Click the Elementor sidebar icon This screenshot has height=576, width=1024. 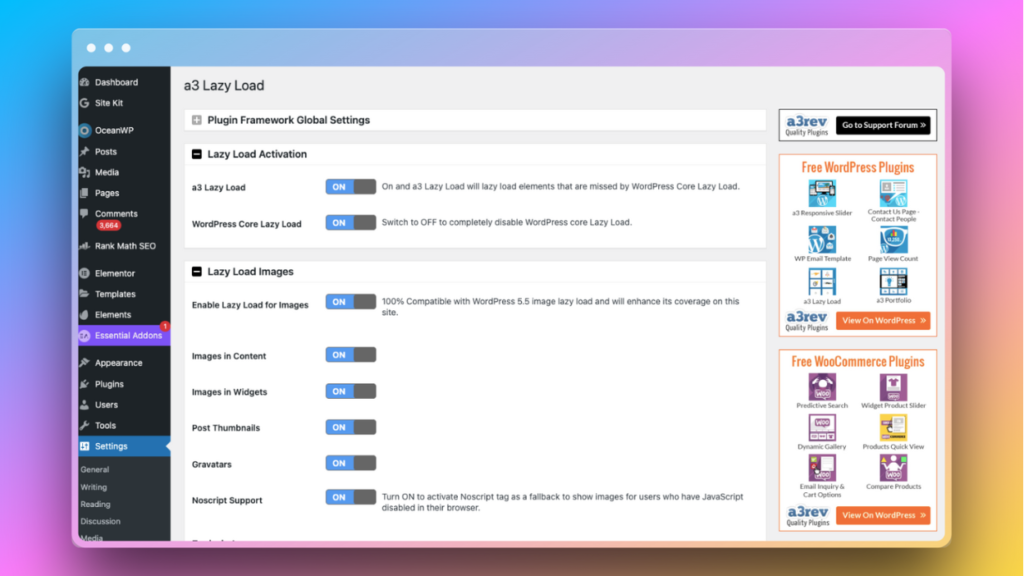tap(85, 273)
